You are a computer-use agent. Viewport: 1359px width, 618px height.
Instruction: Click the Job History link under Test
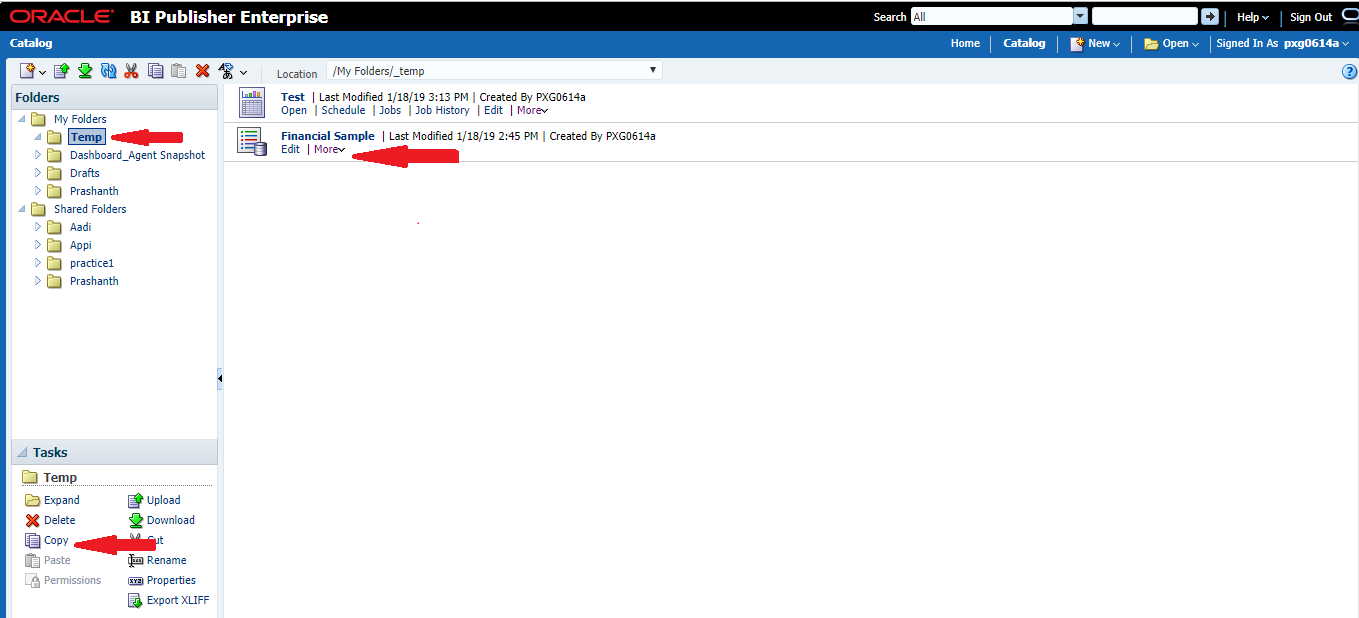pos(442,111)
